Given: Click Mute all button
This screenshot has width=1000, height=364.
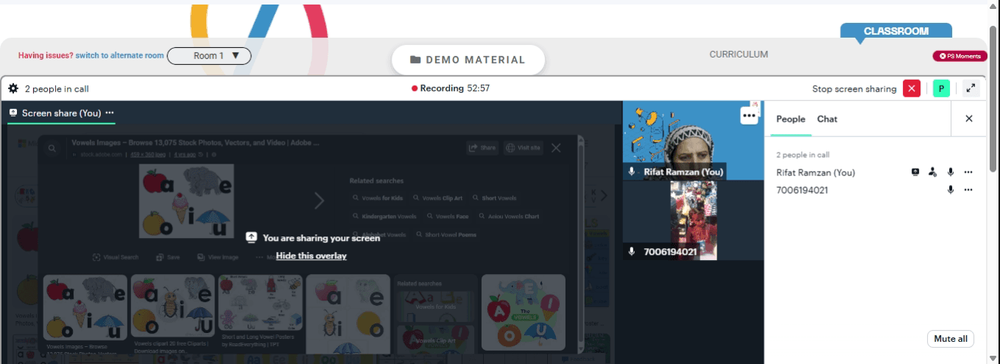Looking at the screenshot, I should (950, 339).
